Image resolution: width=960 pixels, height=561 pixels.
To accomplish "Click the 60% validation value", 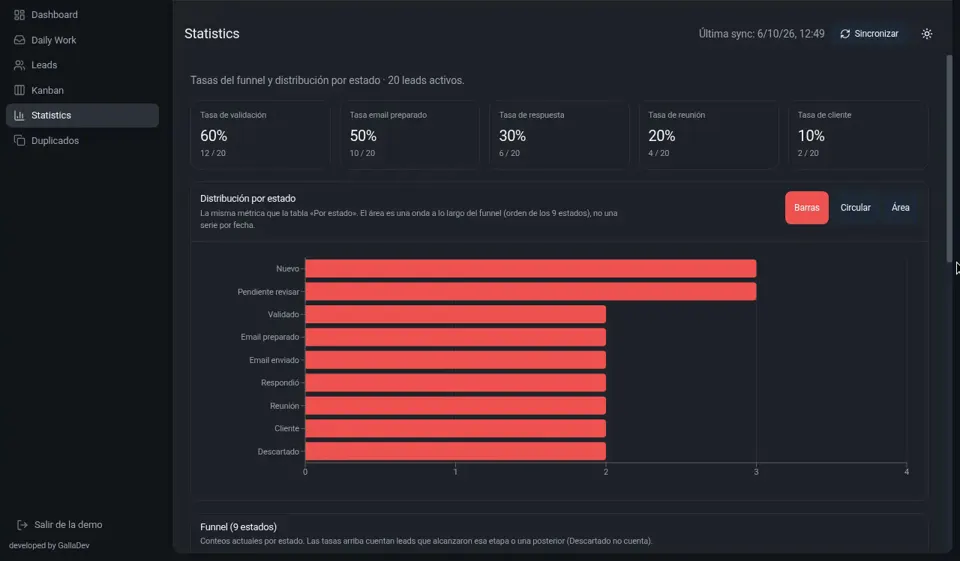I will 214,135.
